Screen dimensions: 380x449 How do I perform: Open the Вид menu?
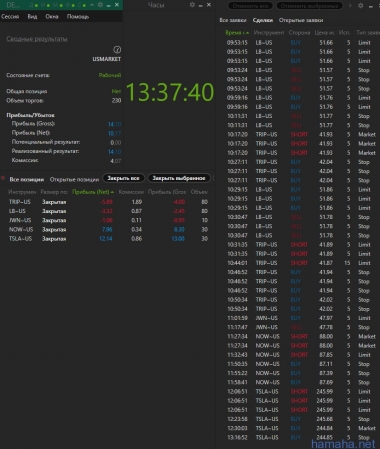point(32,16)
